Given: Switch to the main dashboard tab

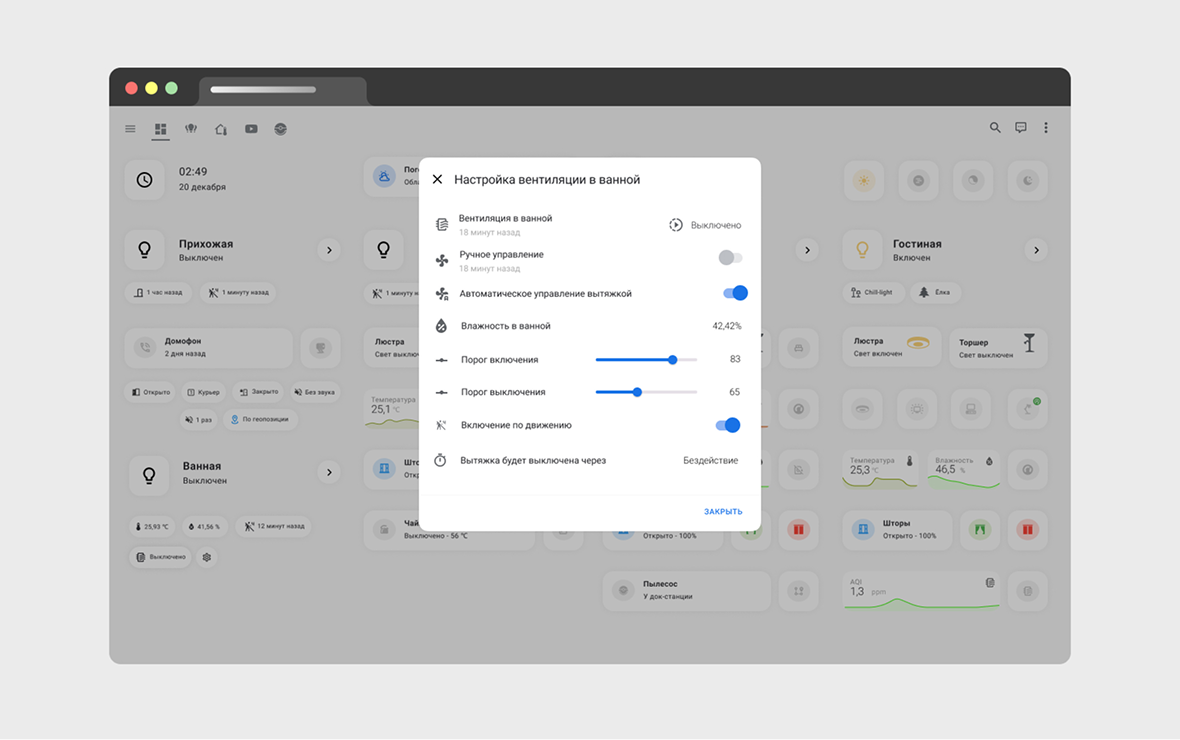Looking at the screenshot, I should coord(160,129).
